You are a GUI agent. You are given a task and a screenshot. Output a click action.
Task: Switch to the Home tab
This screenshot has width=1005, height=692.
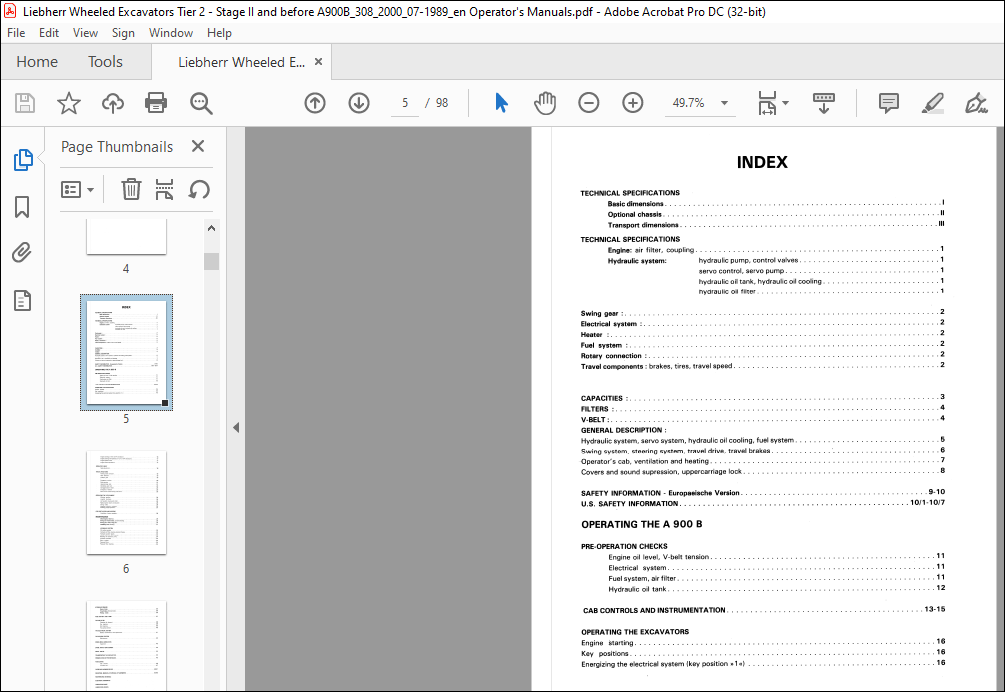(x=37, y=62)
